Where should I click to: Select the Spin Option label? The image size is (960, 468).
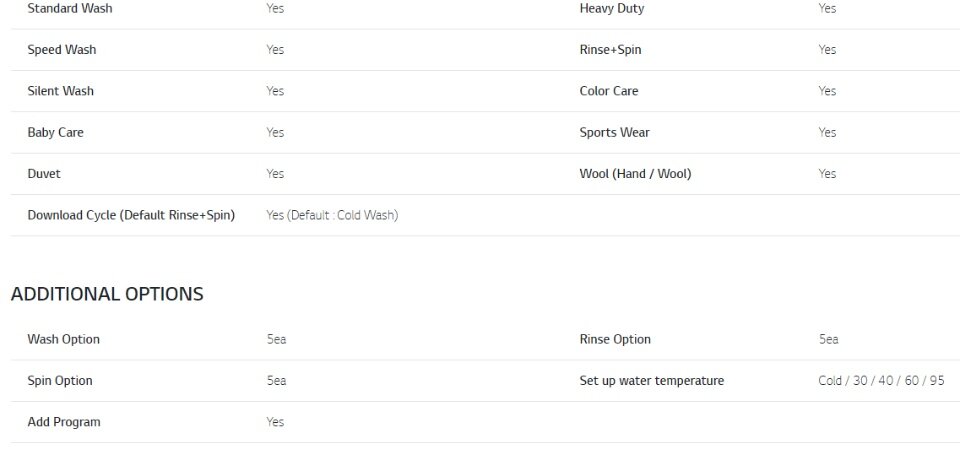point(60,380)
